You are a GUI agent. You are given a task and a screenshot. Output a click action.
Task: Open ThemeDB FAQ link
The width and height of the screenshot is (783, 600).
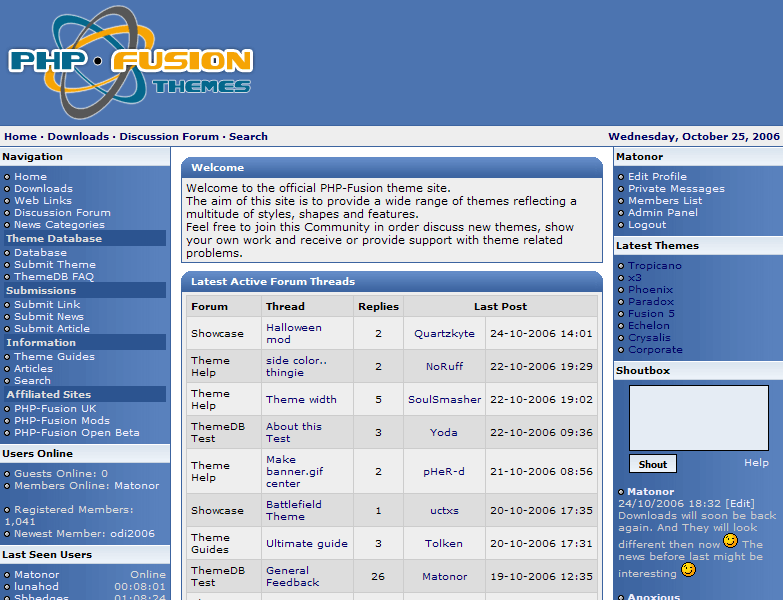click(54, 277)
